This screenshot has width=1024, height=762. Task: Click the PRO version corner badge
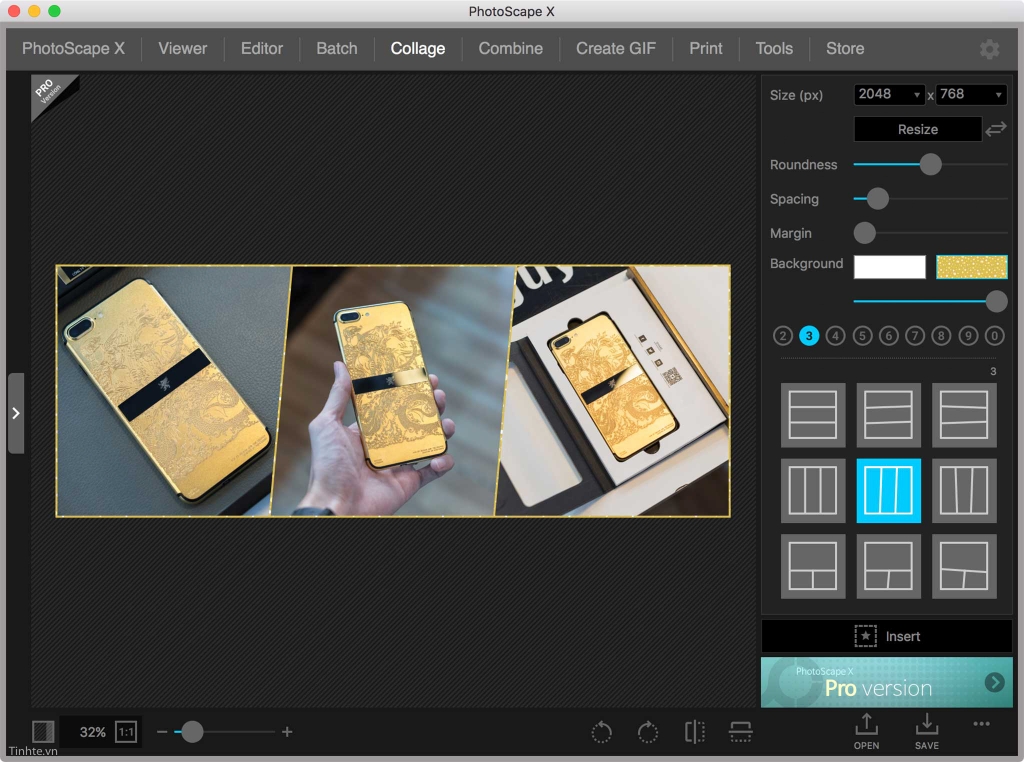pyautogui.click(x=50, y=92)
